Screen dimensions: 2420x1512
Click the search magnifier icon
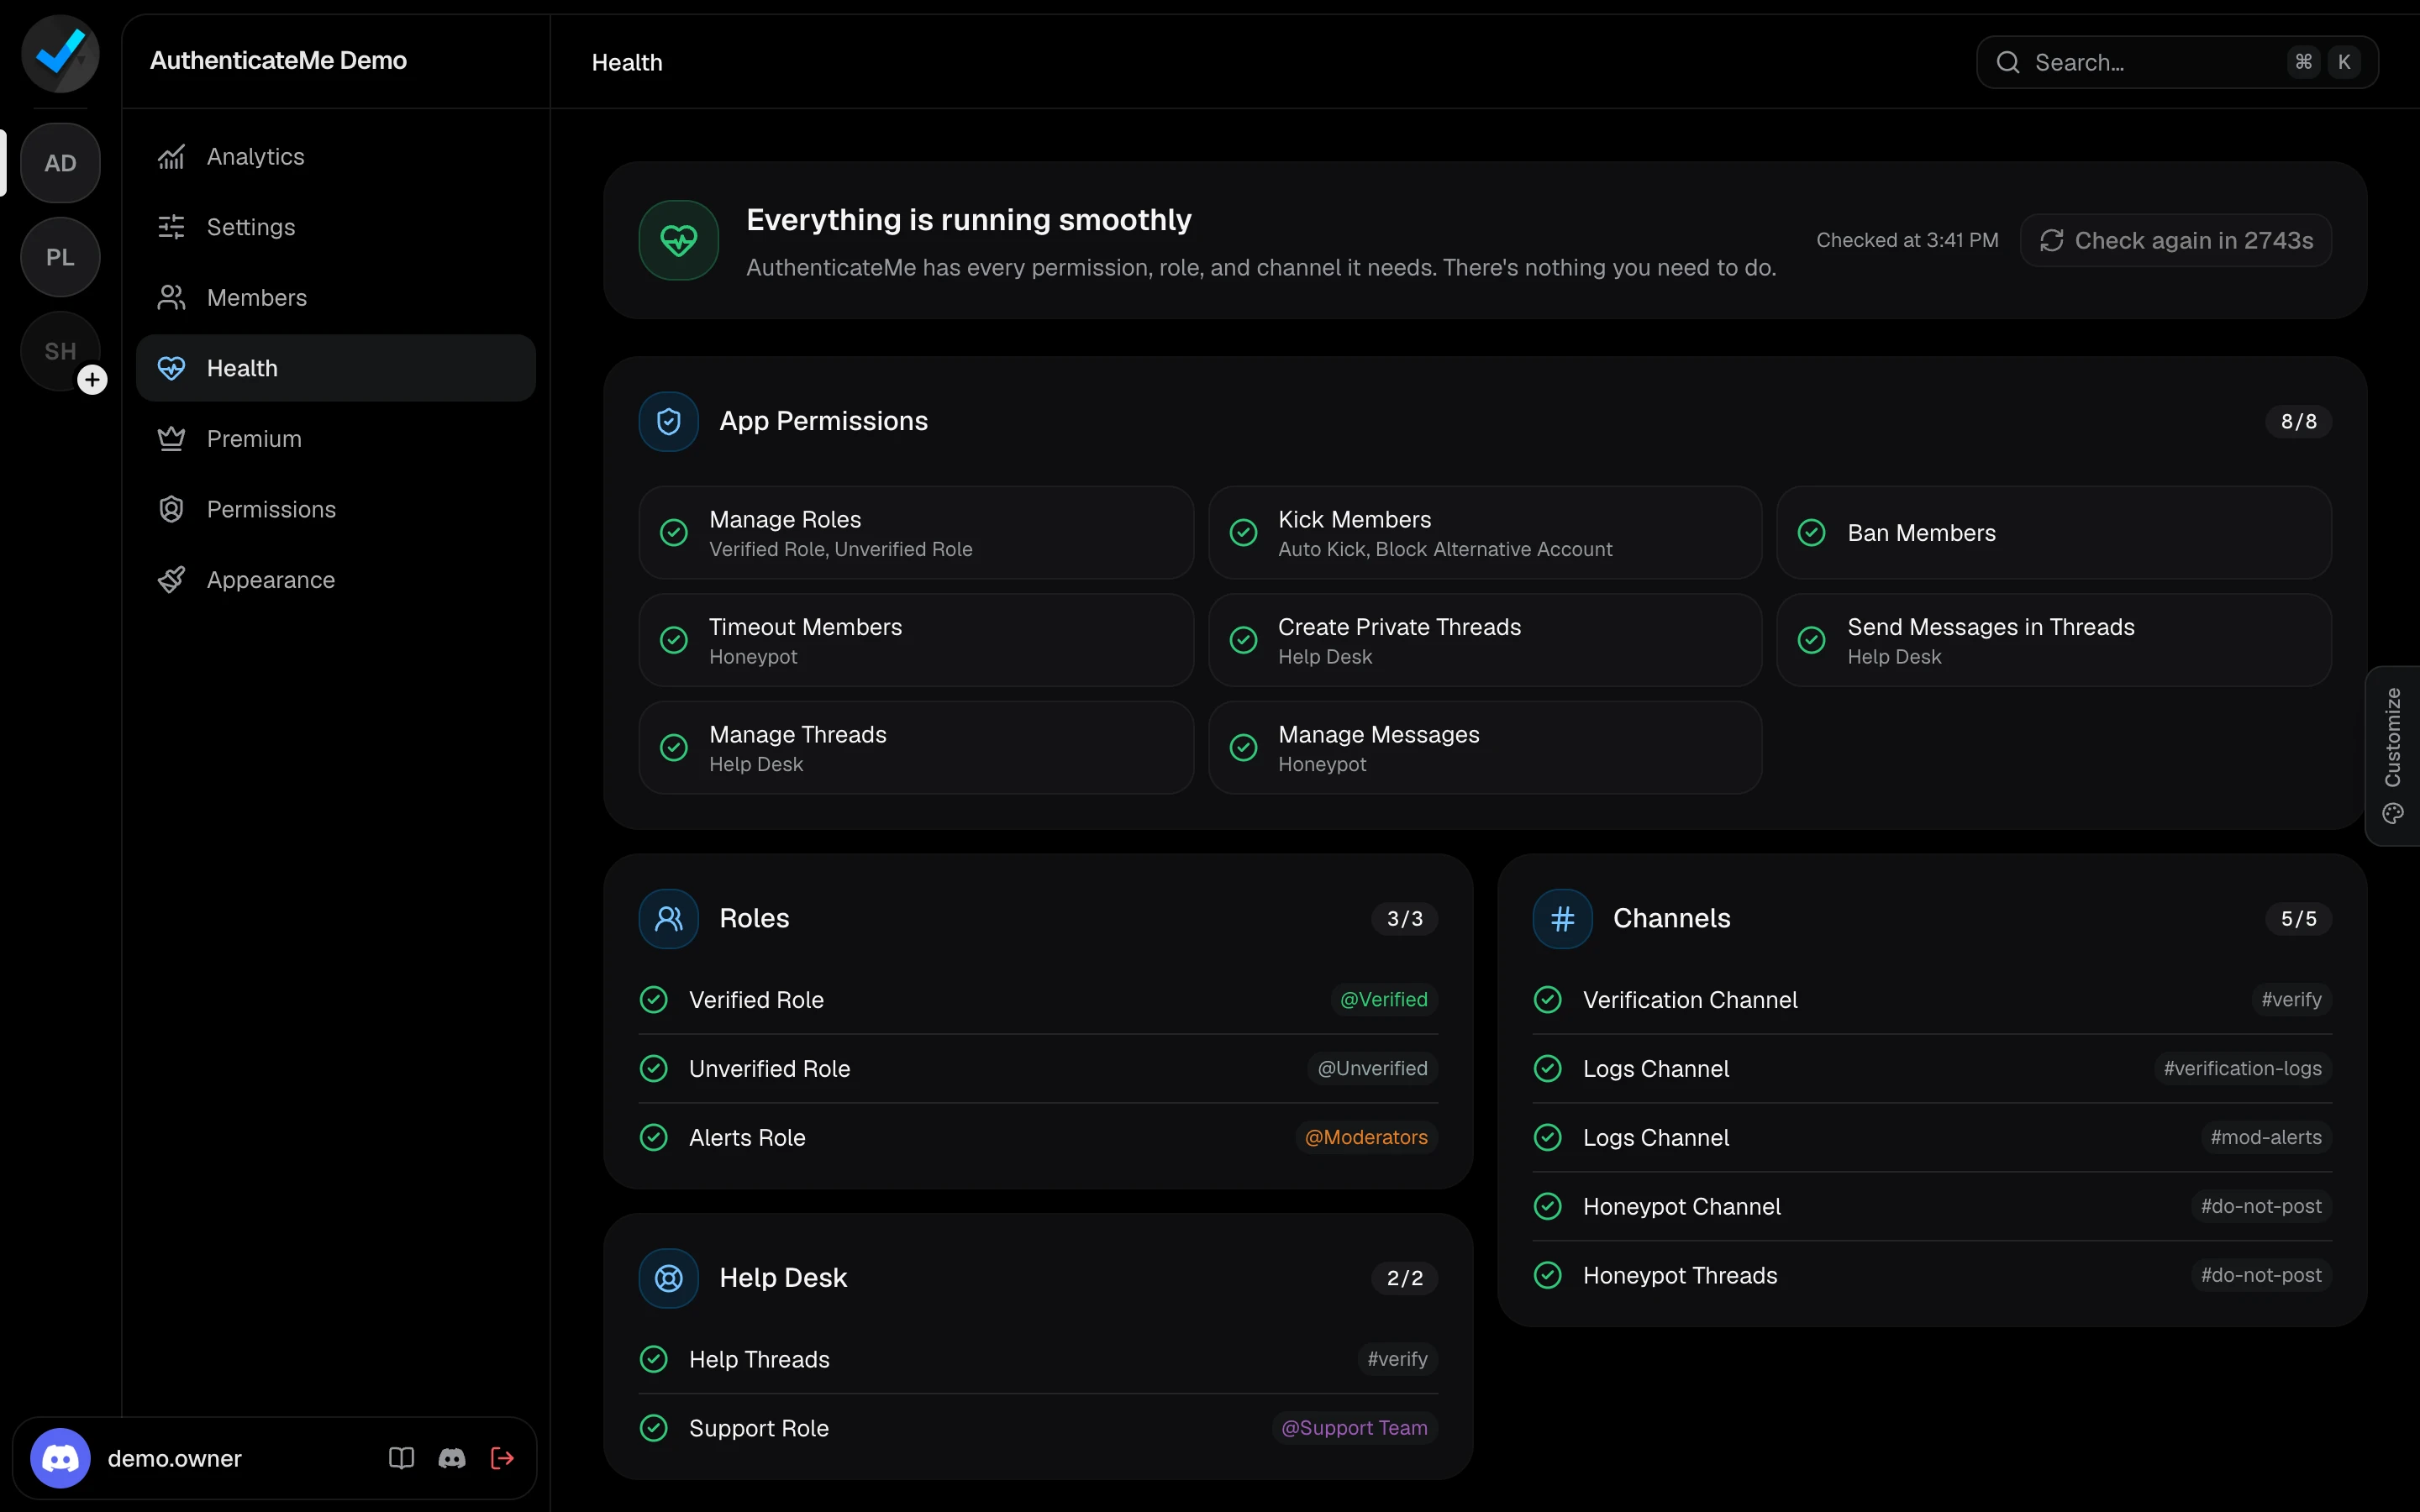click(x=2008, y=62)
